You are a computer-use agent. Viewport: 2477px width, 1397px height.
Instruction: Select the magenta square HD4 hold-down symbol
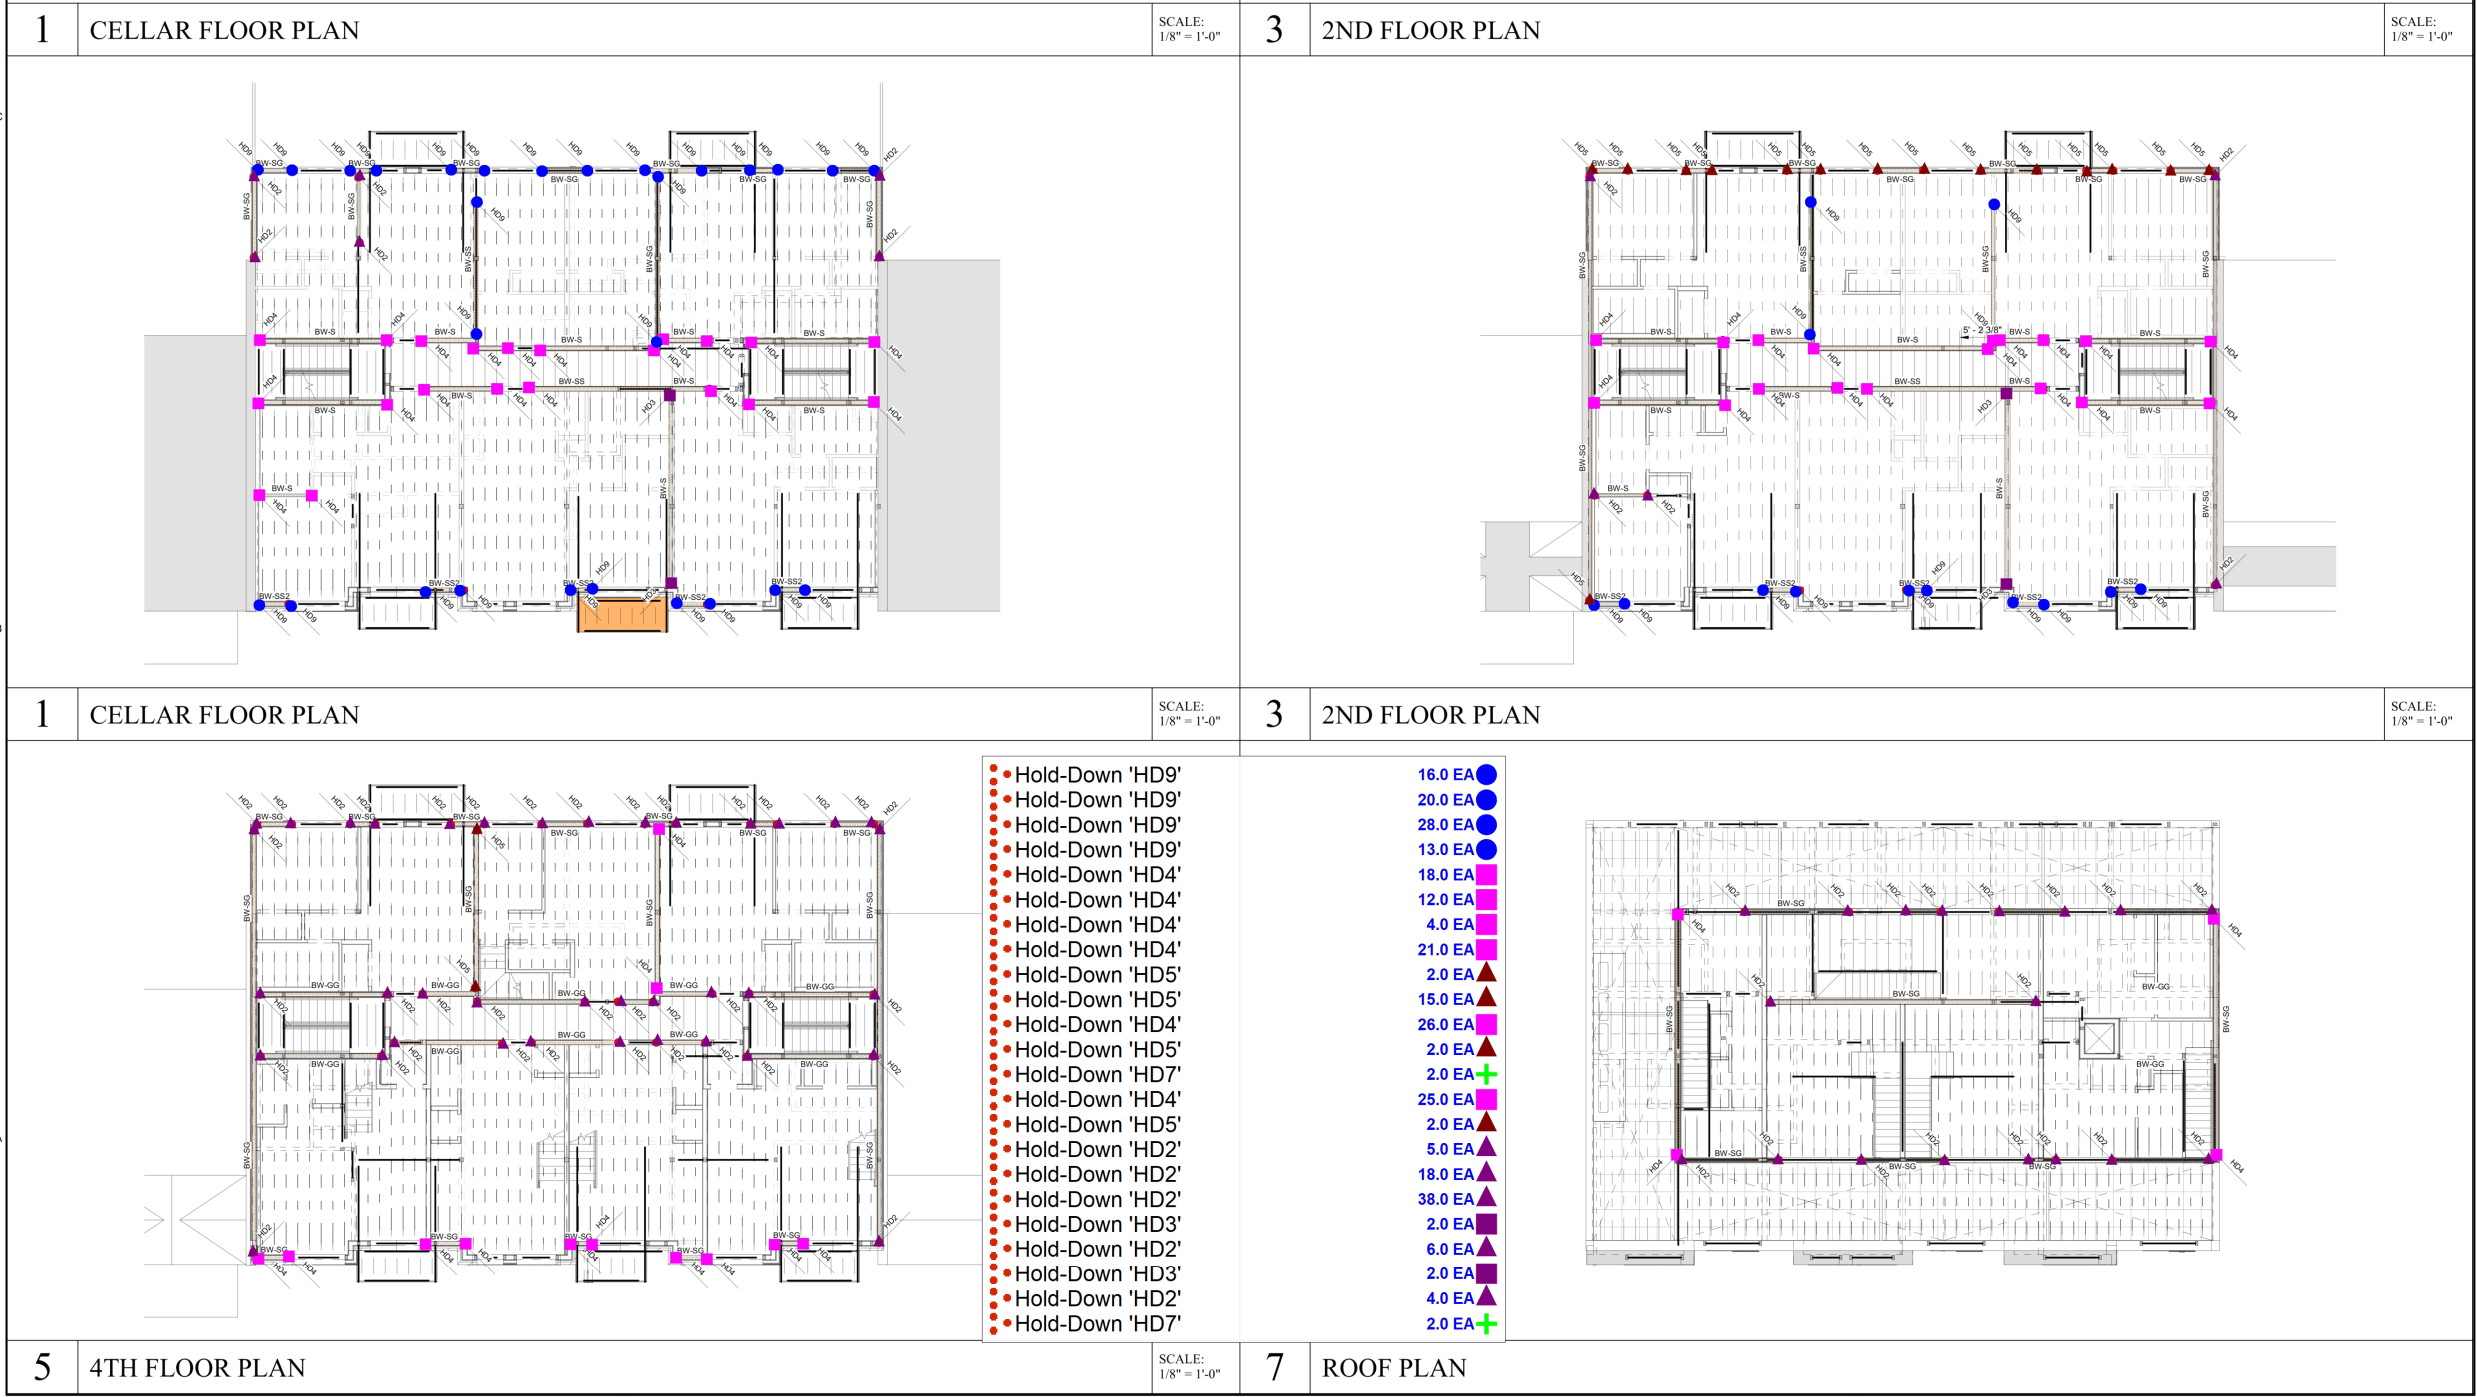pos(1487,874)
